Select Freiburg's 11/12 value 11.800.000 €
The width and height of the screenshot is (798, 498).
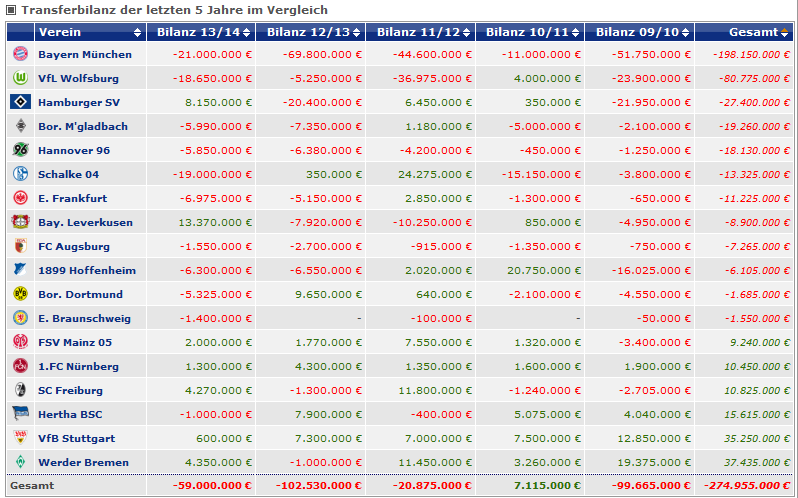[435, 390]
